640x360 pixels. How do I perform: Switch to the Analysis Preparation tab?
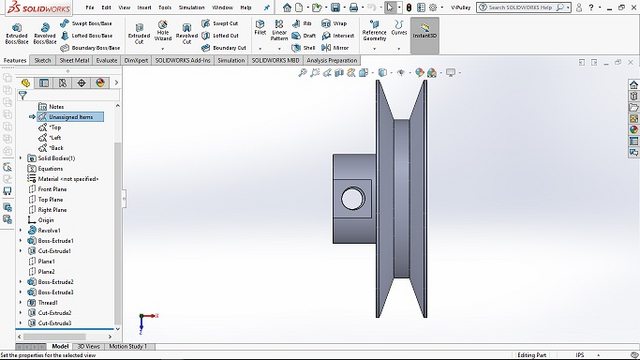click(332, 60)
